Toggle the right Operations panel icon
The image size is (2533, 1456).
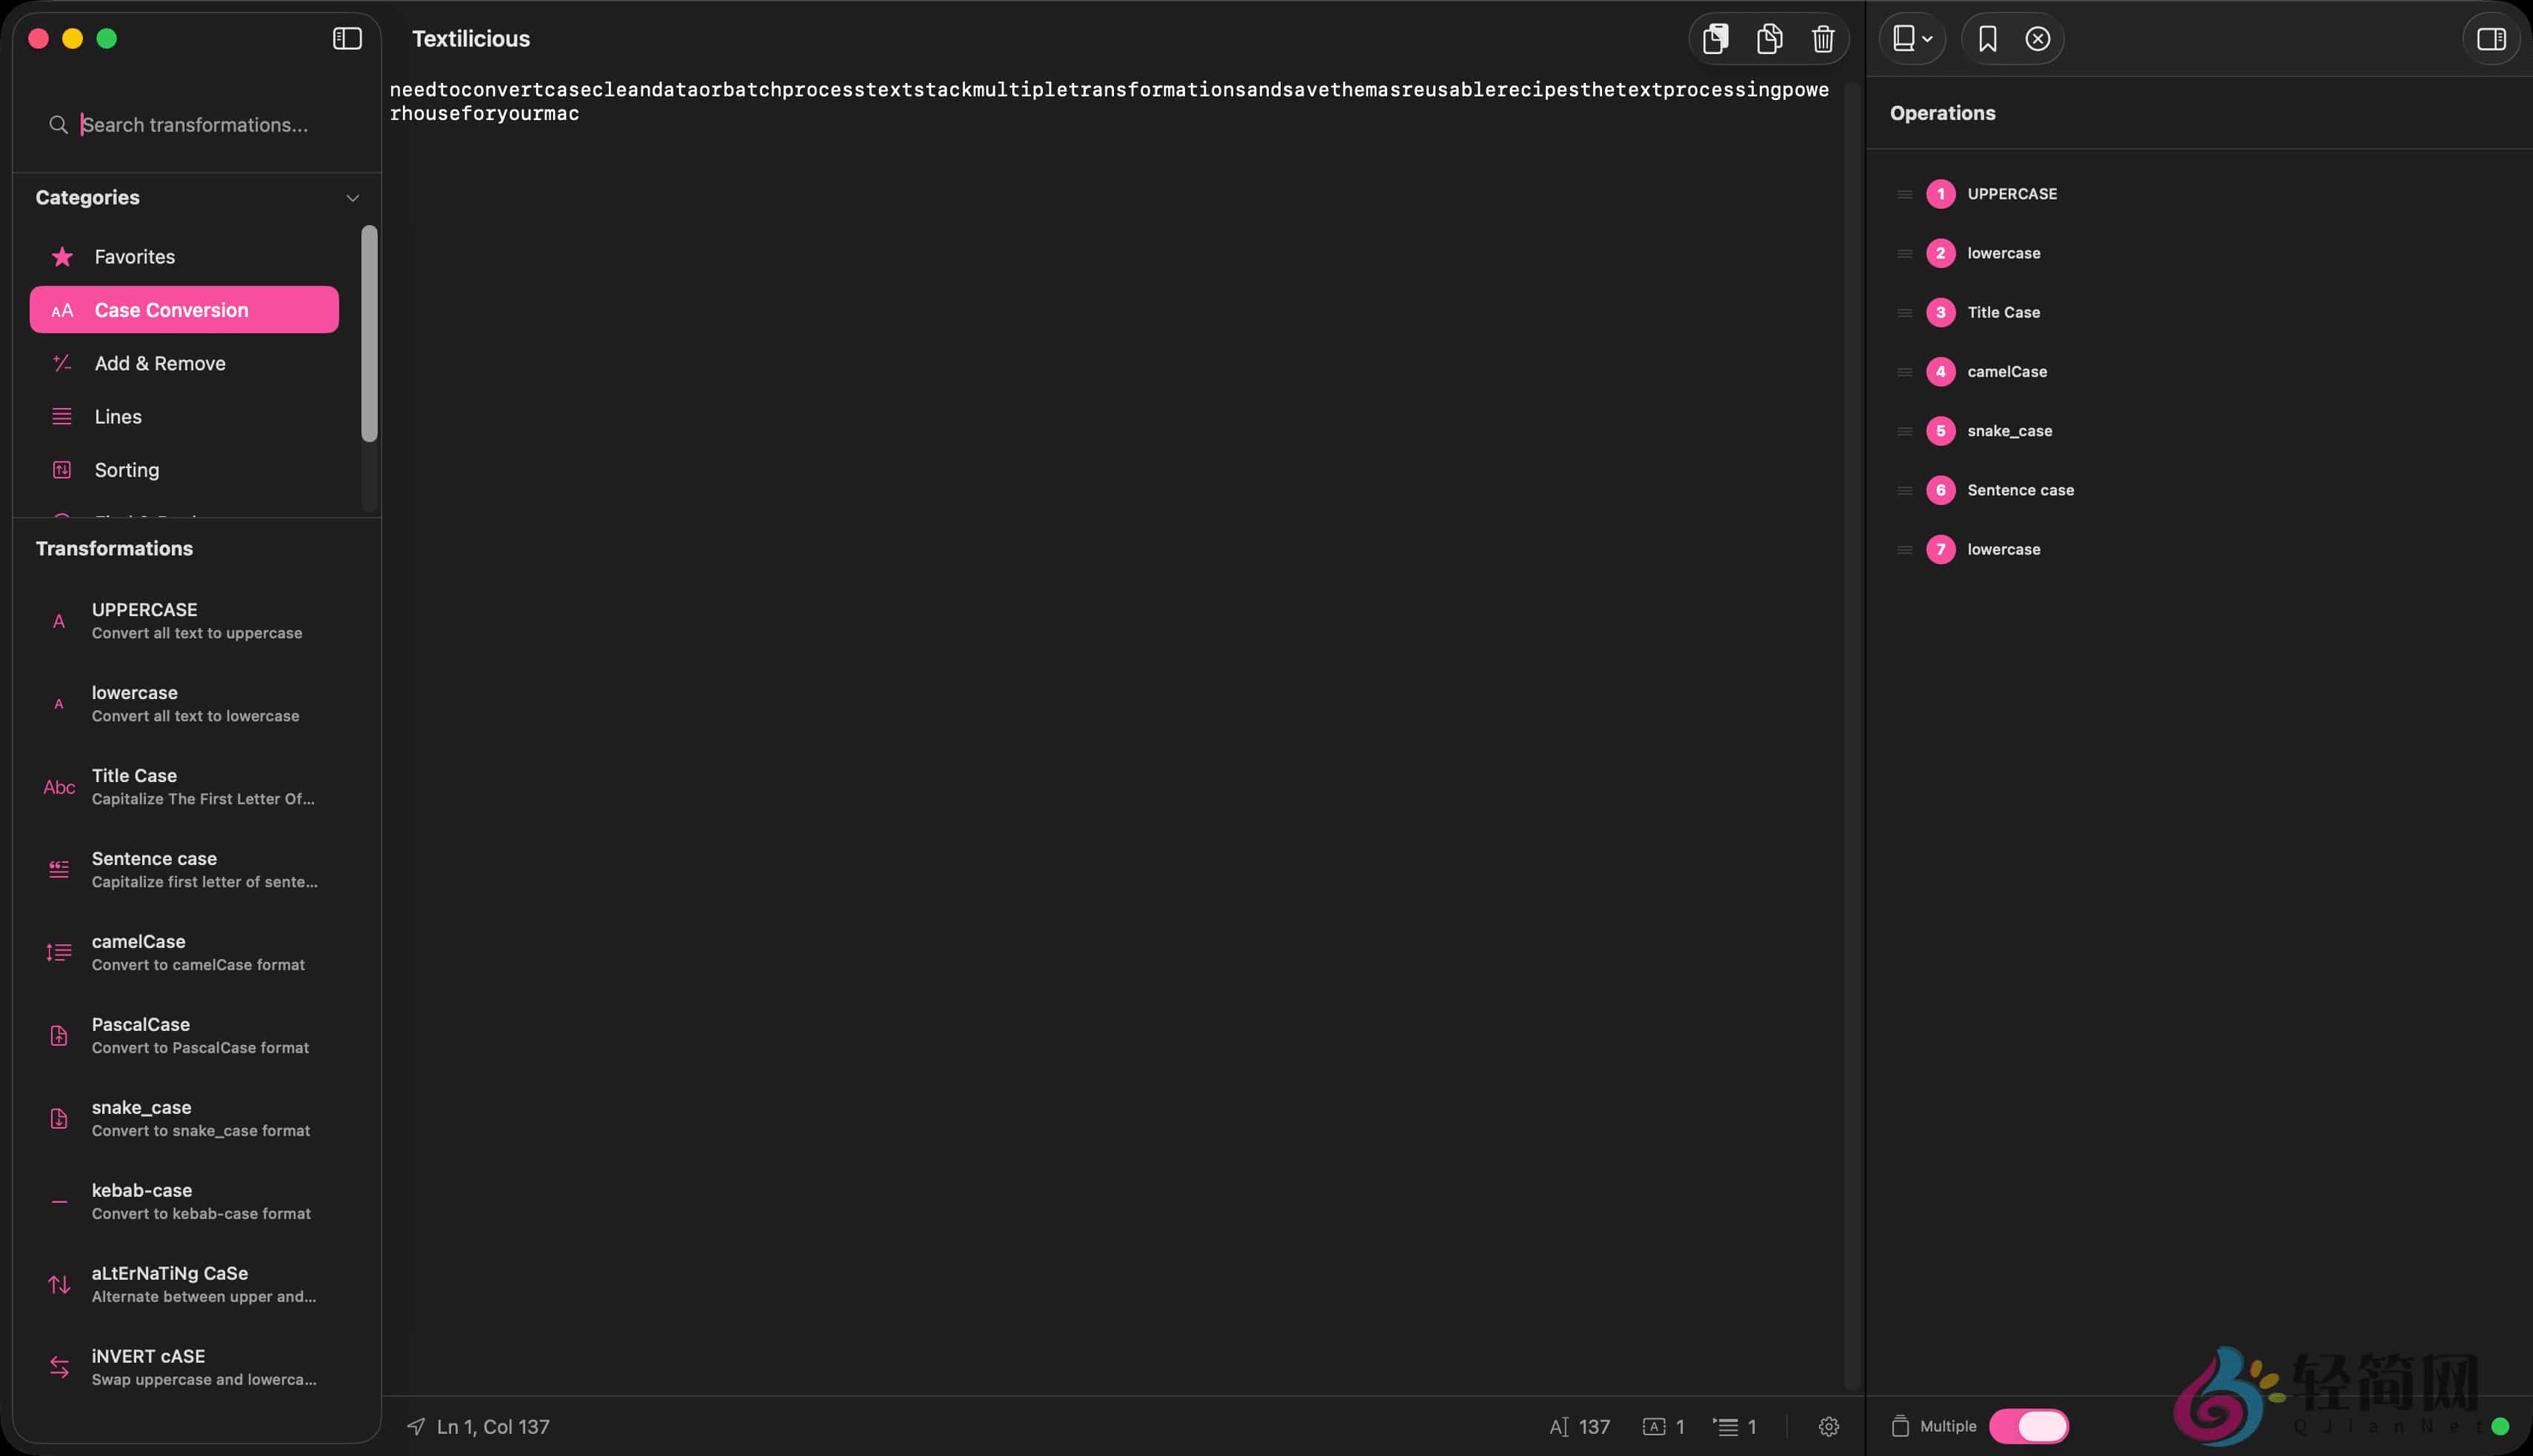click(2491, 39)
